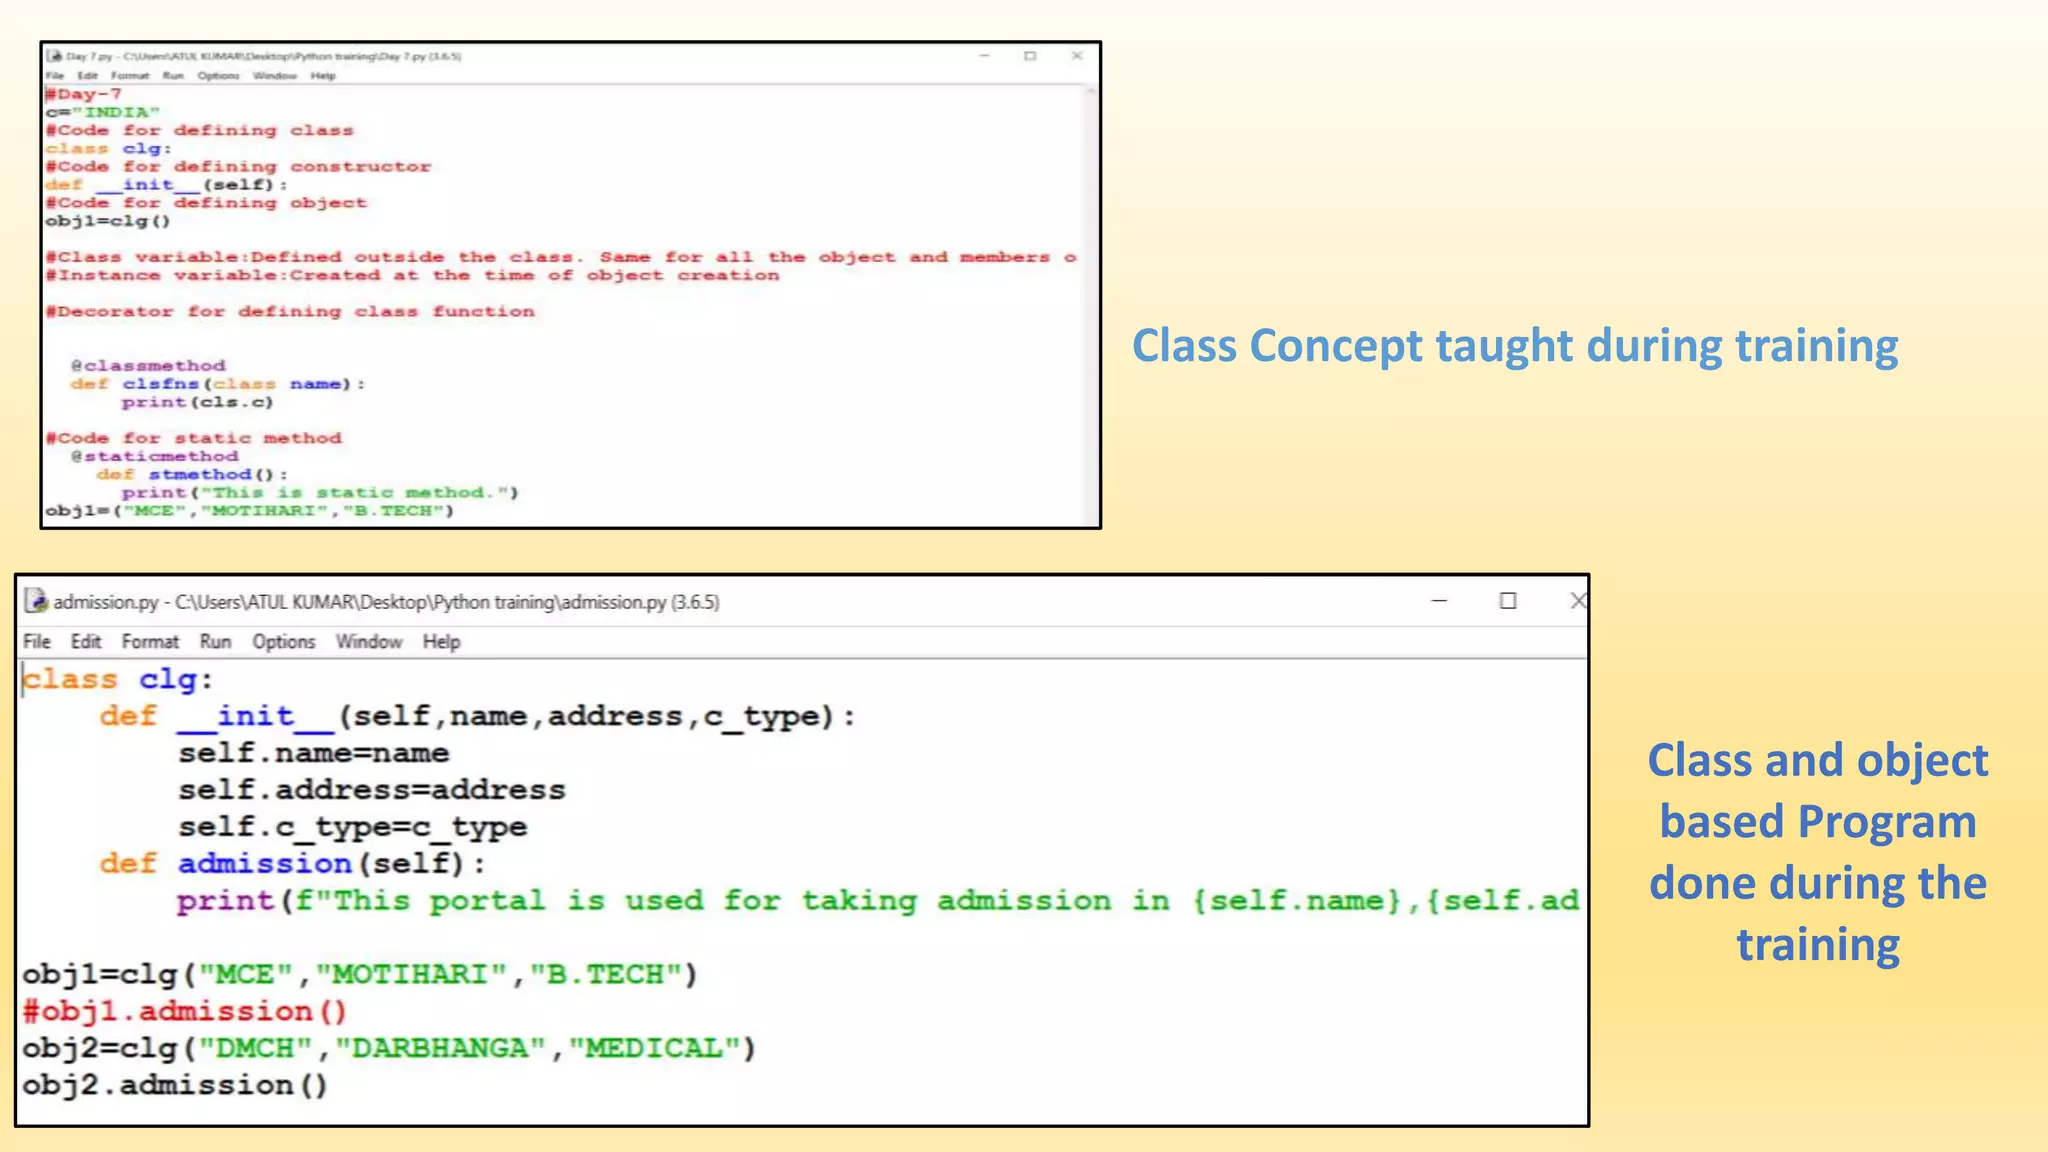Maximize the admission.py window
Image resolution: width=2048 pixels, height=1152 pixels.
(x=1508, y=601)
